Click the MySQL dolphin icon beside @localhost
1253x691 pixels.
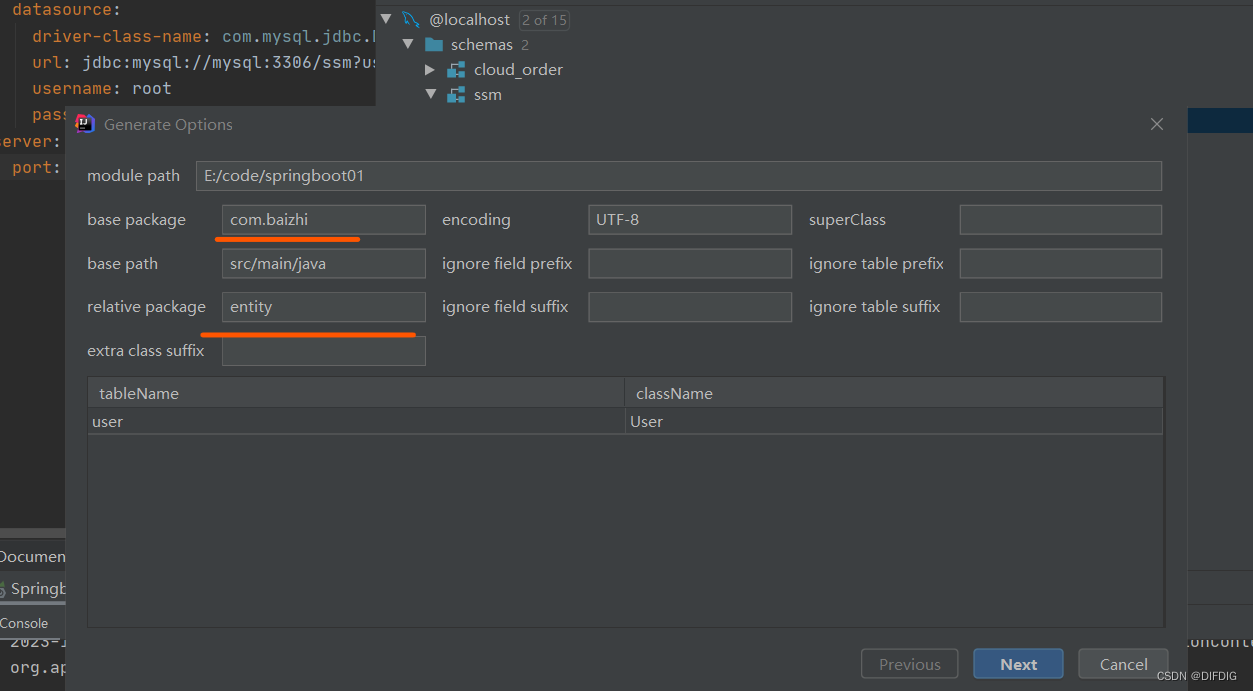(x=412, y=19)
